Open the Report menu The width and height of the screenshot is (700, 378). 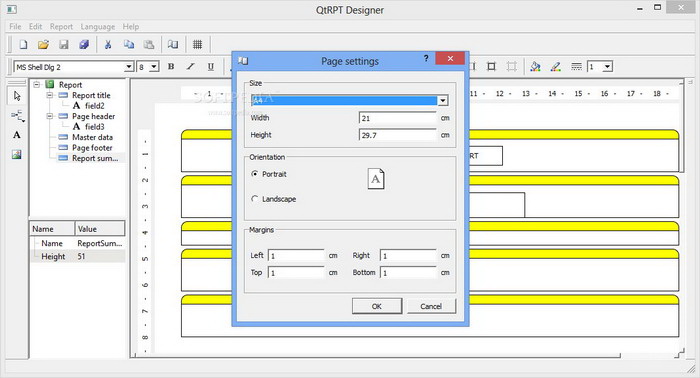click(x=61, y=26)
